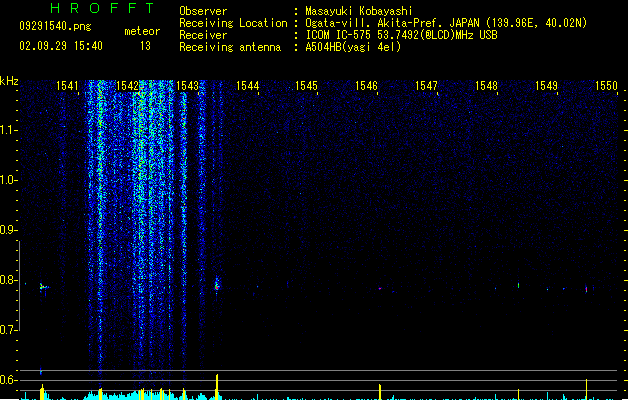Viewport: 629px width, 400px height.
Task: Click the Receiving Location label
Action: point(233,23)
